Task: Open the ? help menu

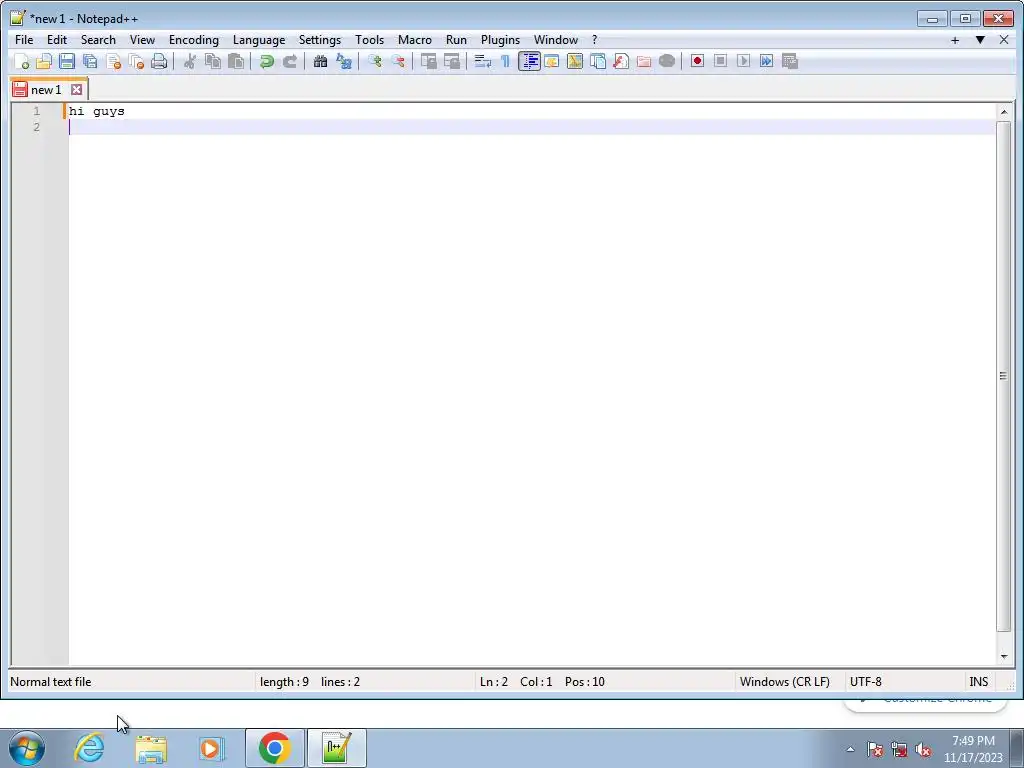Action: click(594, 40)
